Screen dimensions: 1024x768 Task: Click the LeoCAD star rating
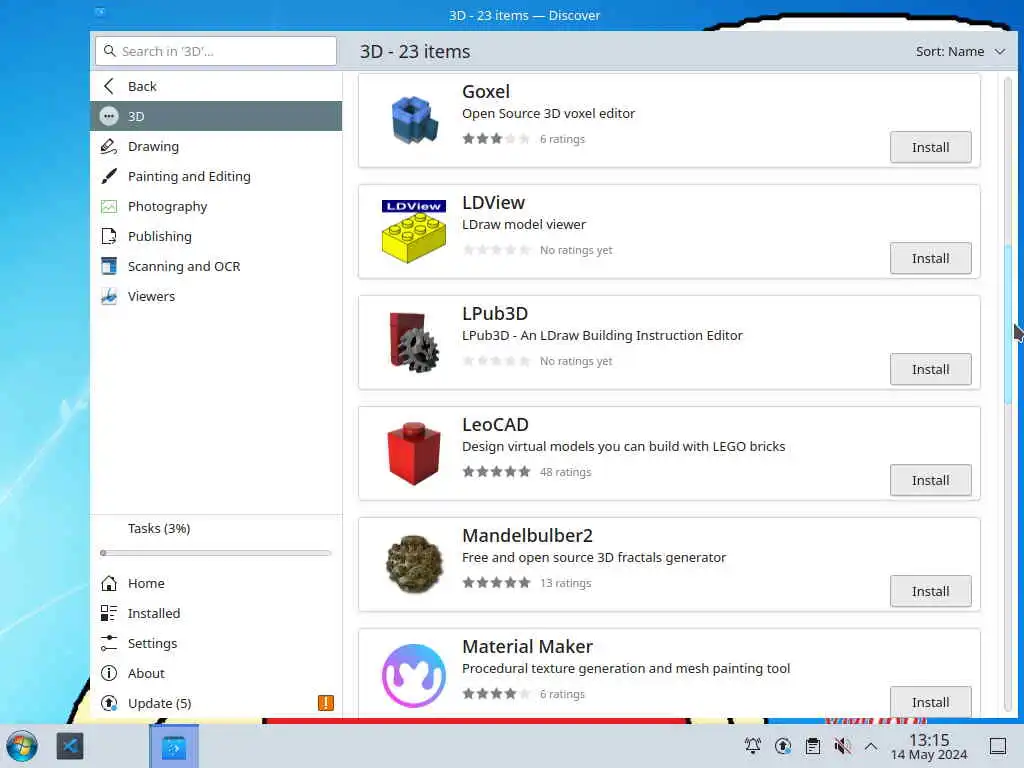496,472
